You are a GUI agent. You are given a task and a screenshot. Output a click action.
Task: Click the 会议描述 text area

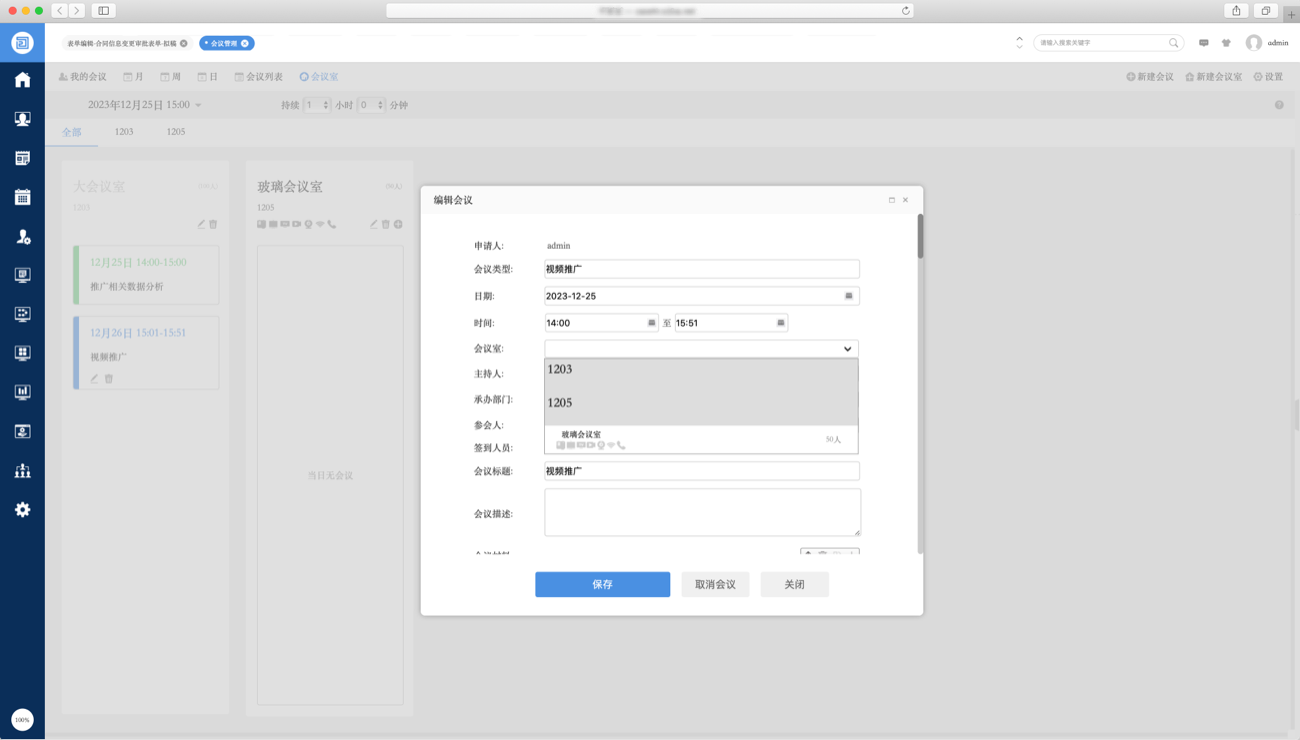[702, 512]
